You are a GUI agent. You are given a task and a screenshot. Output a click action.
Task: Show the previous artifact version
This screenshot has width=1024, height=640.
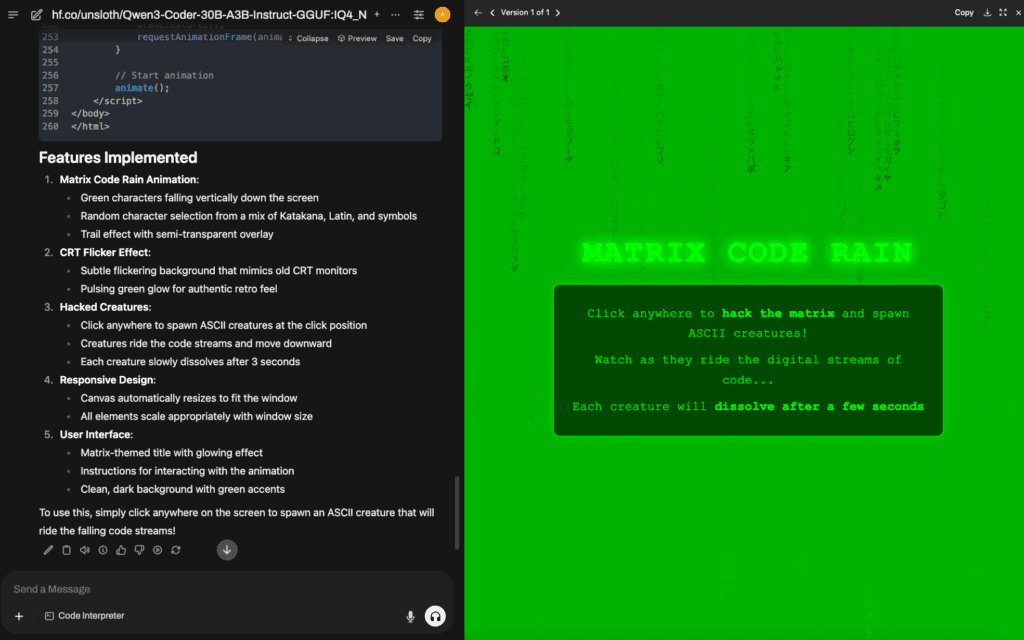tap(492, 12)
